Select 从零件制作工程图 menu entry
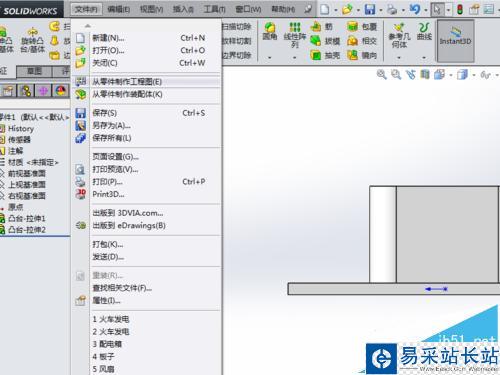Screen dimensions: 500x375 (x=147, y=82)
